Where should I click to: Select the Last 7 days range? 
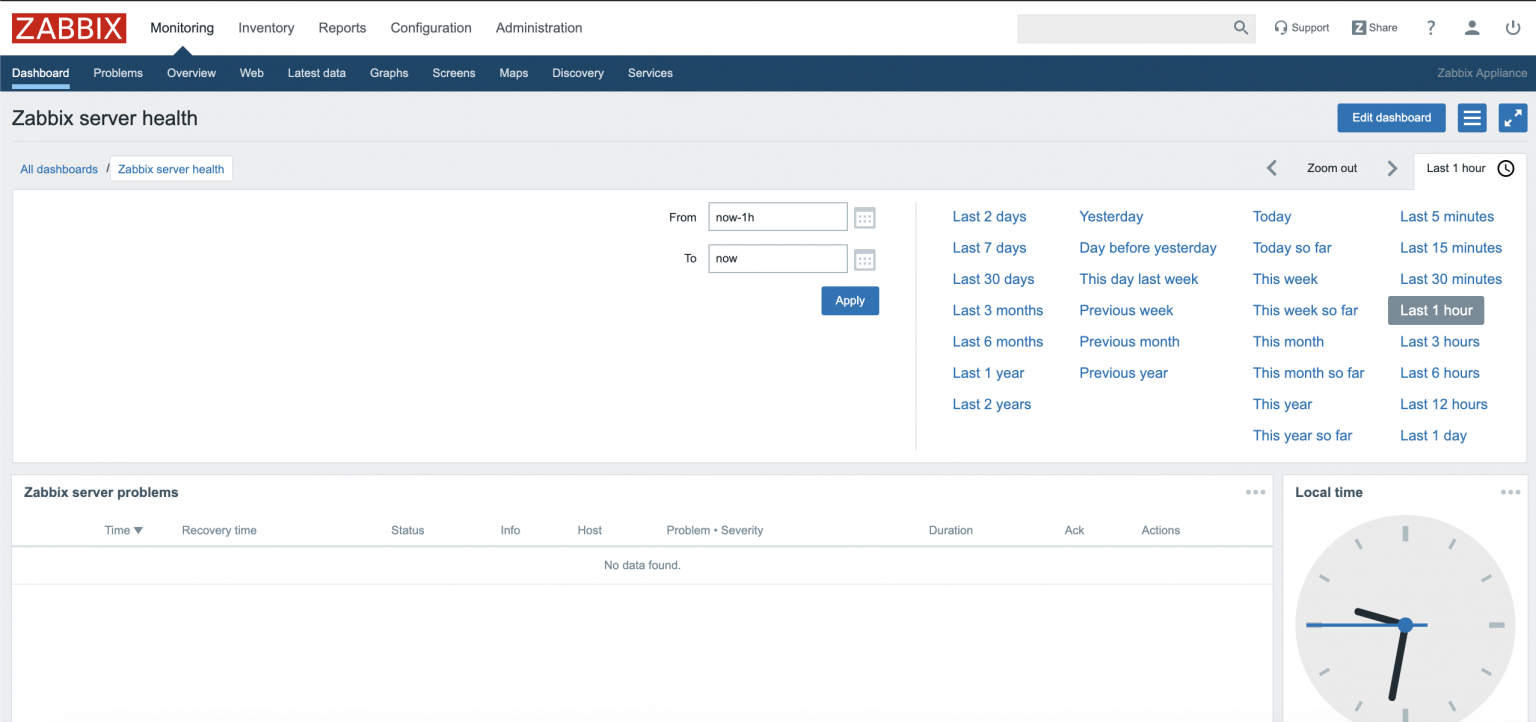(989, 248)
